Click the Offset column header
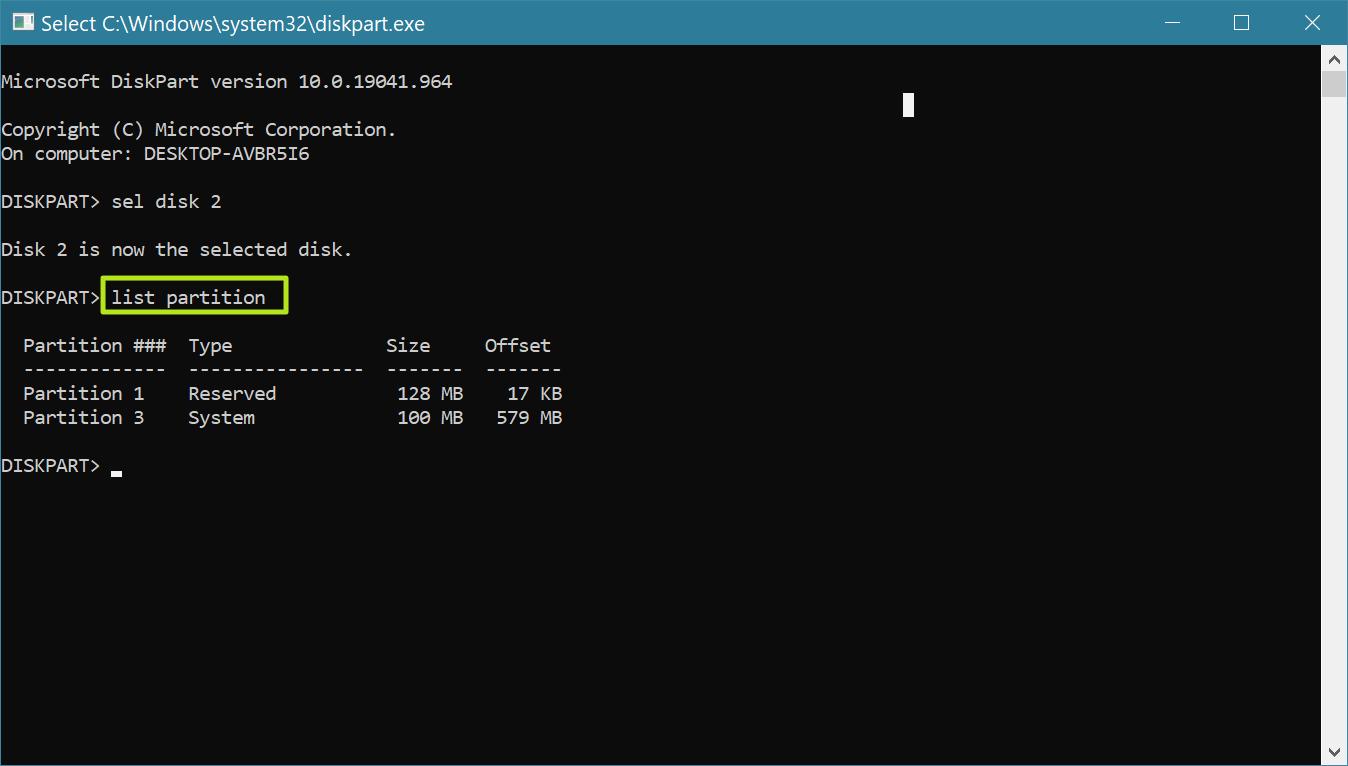 click(x=517, y=345)
